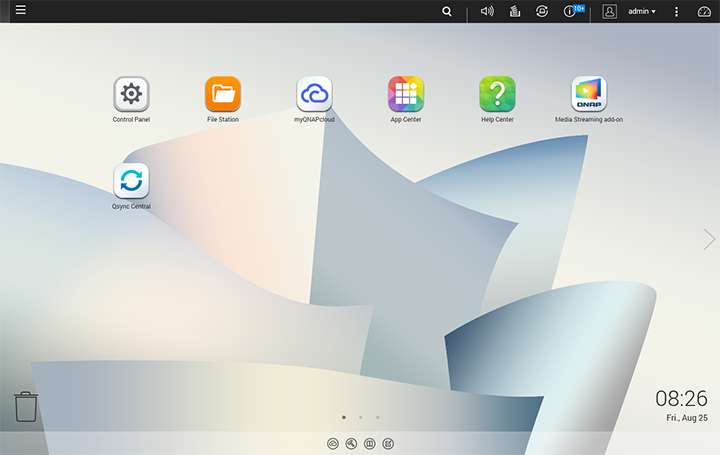The height and width of the screenshot is (455, 720).
Task: Open Qsync Central
Action: [x=131, y=181]
